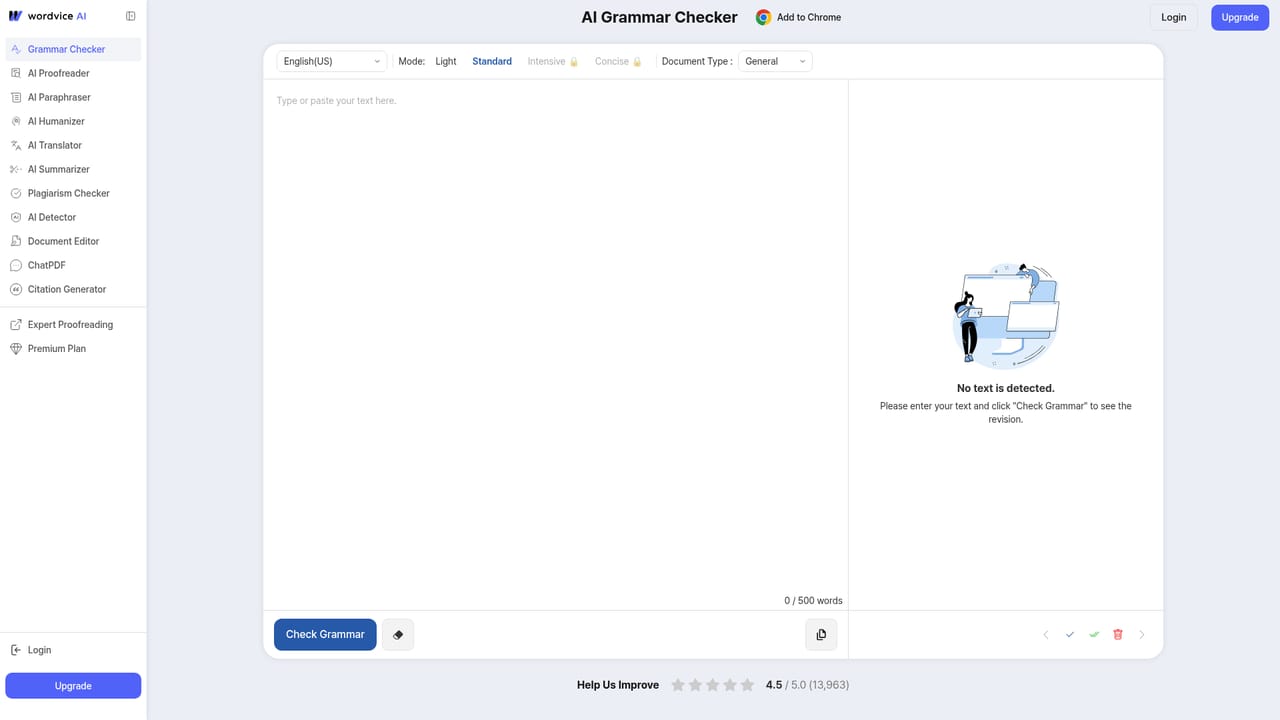The width and height of the screenshot is (1280, 720).
Task: Reject suggestions with the red trash icon
Action: coord(1118,635)
